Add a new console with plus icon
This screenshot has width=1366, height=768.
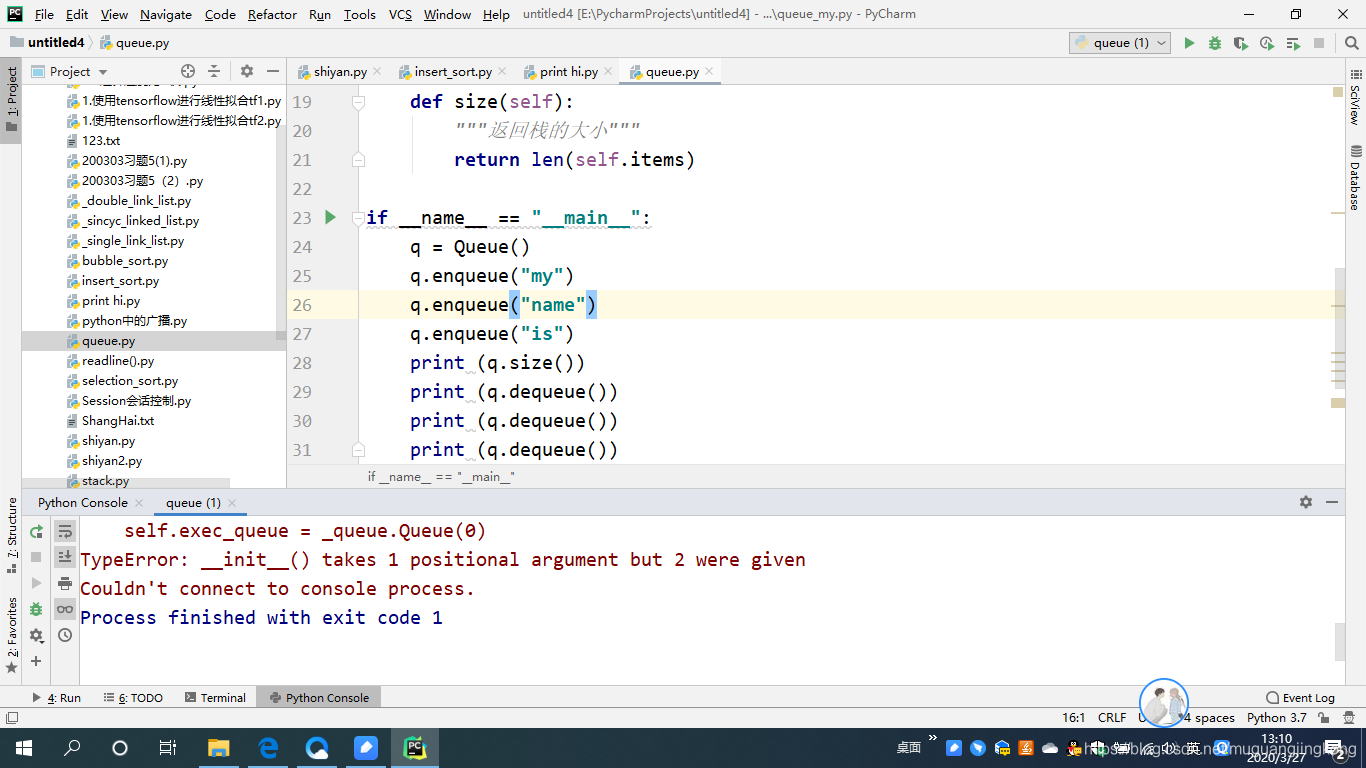(36, 661)
